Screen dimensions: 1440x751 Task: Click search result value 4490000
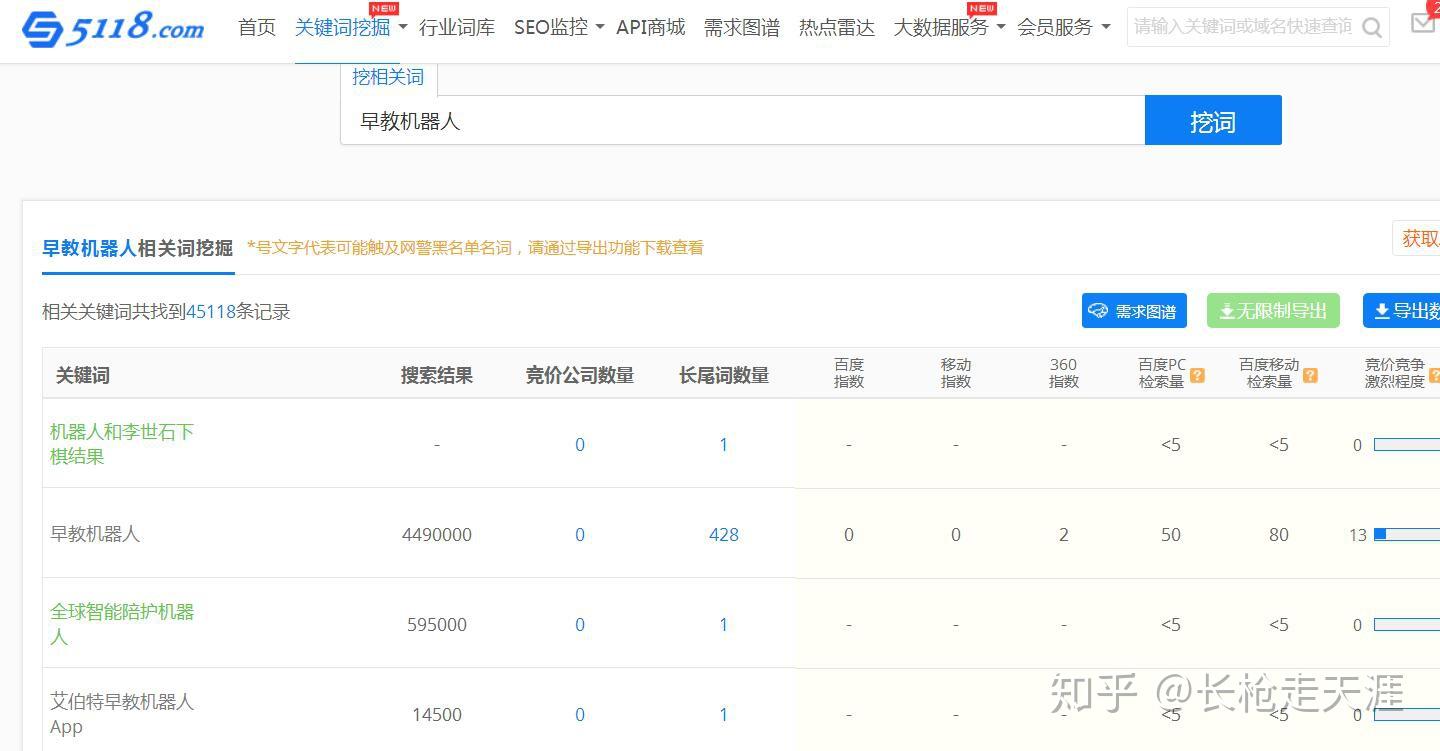point(437,535)
